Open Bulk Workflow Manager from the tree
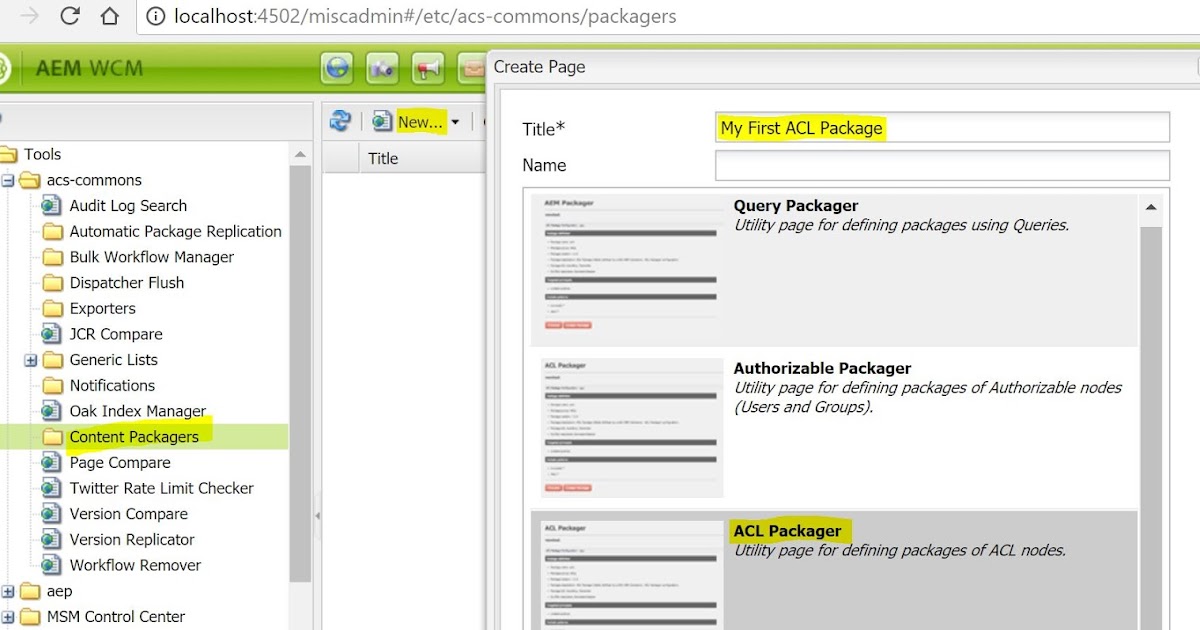The width and height of the screenshot is (1200, 630). pyautogui.click(x=143, y=257)
